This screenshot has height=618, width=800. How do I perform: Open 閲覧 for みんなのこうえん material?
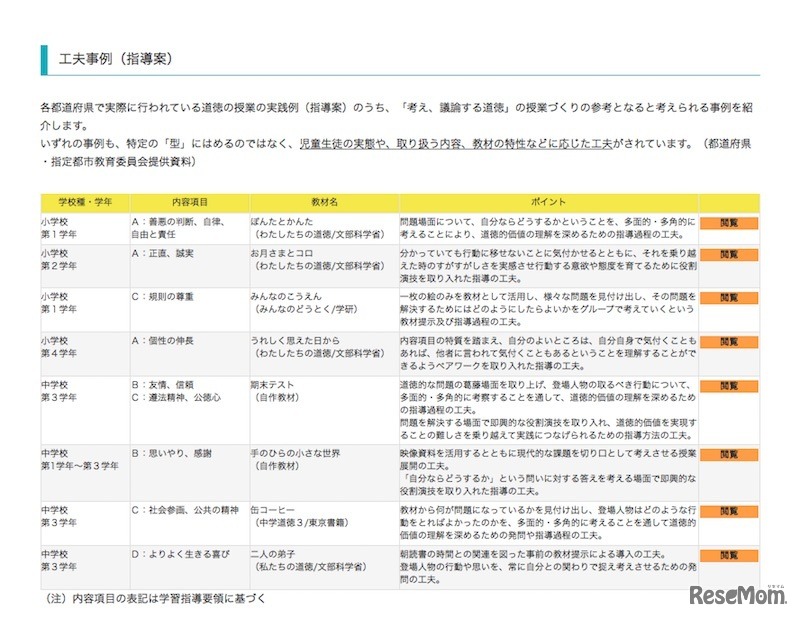point(729,297)
